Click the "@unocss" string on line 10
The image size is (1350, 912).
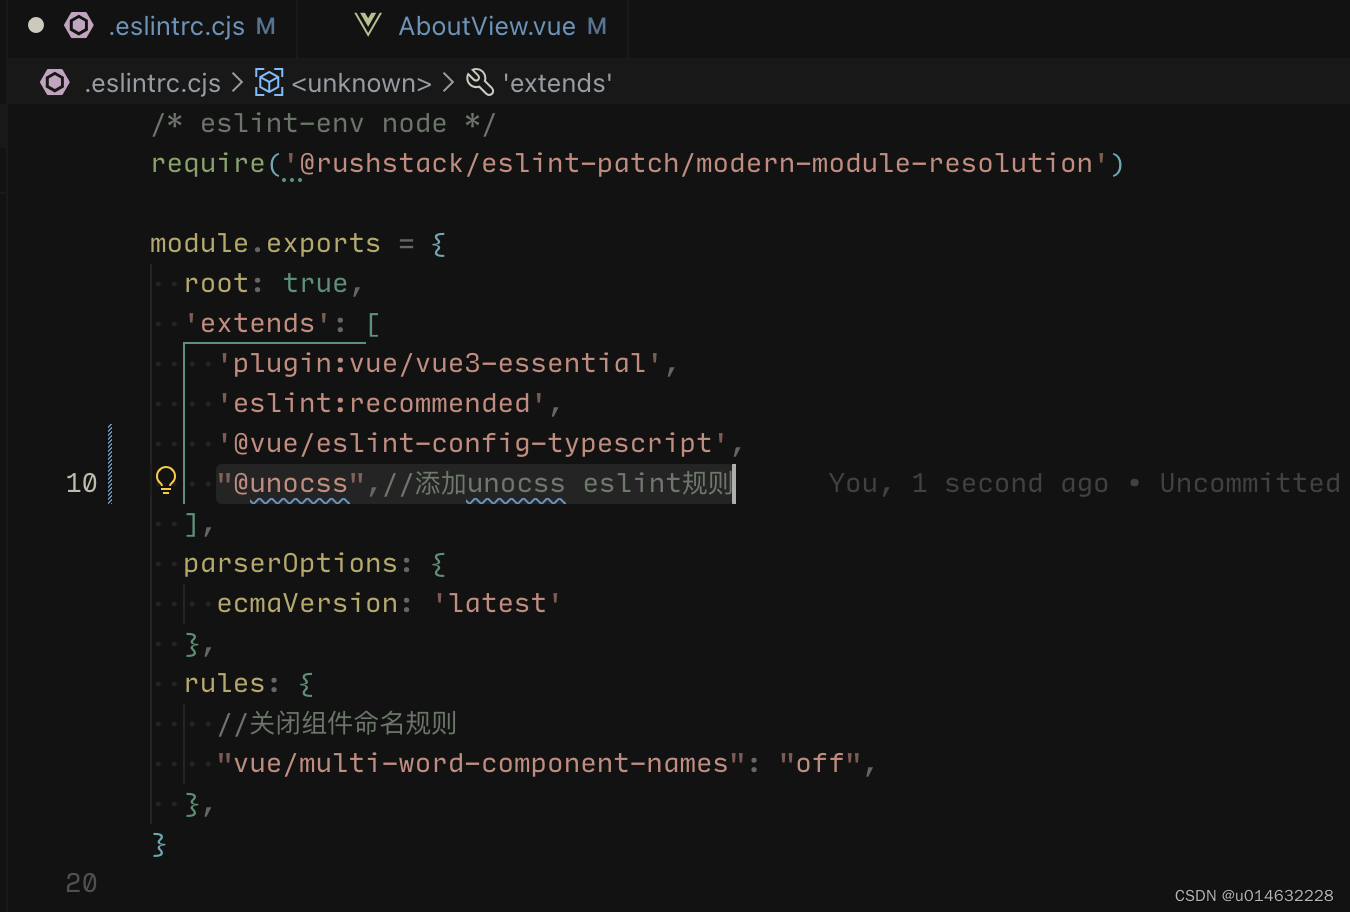291,483
